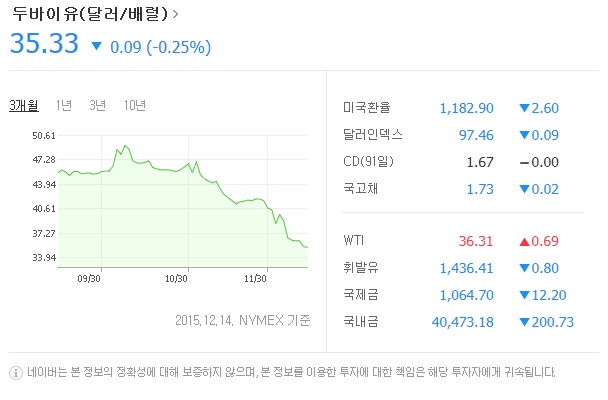
Task: Open the 달러인덱스 link
Action: pyautogui.click(x=372, y=134)
